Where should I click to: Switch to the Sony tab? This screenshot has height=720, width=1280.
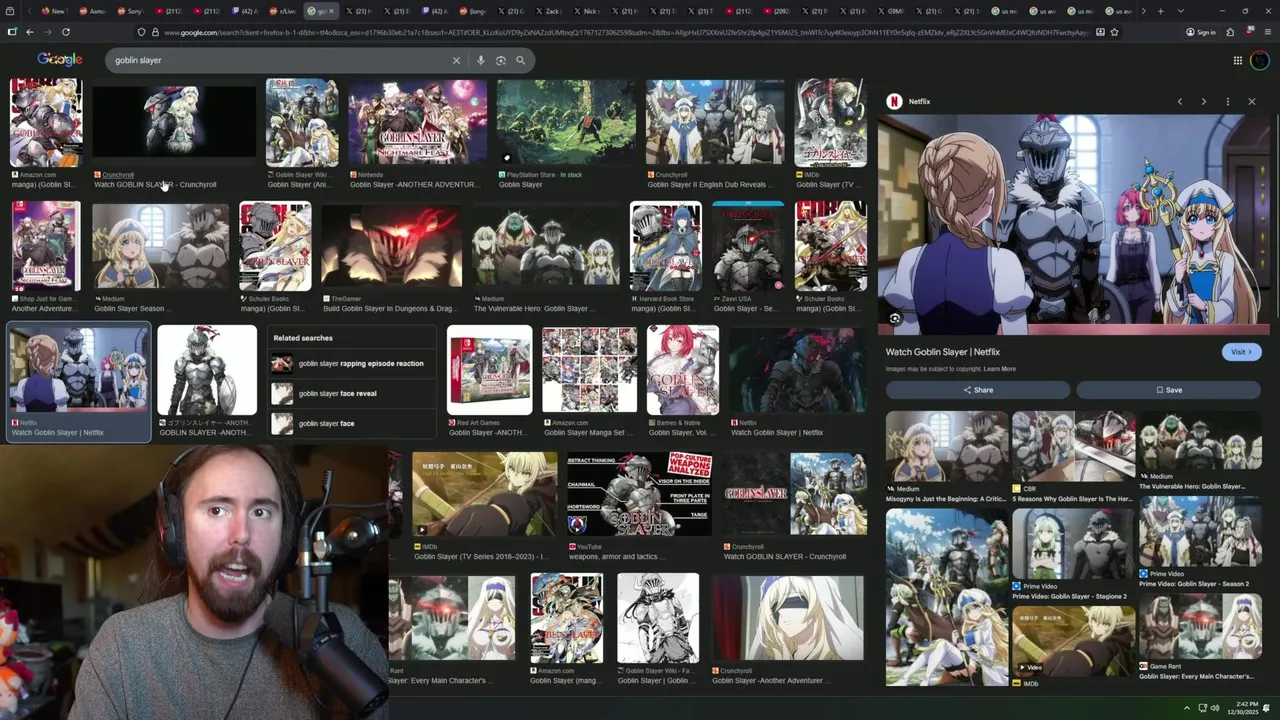(131, 11)
